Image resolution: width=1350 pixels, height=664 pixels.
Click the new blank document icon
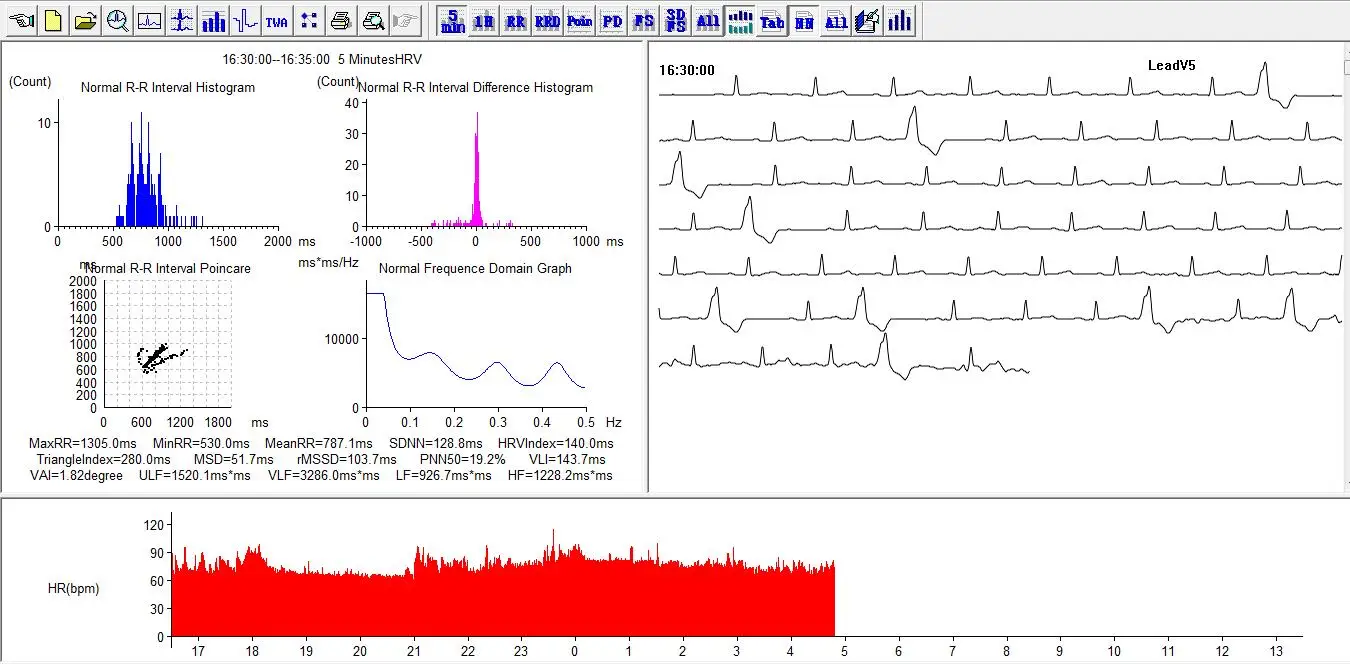tap(54, 20)
